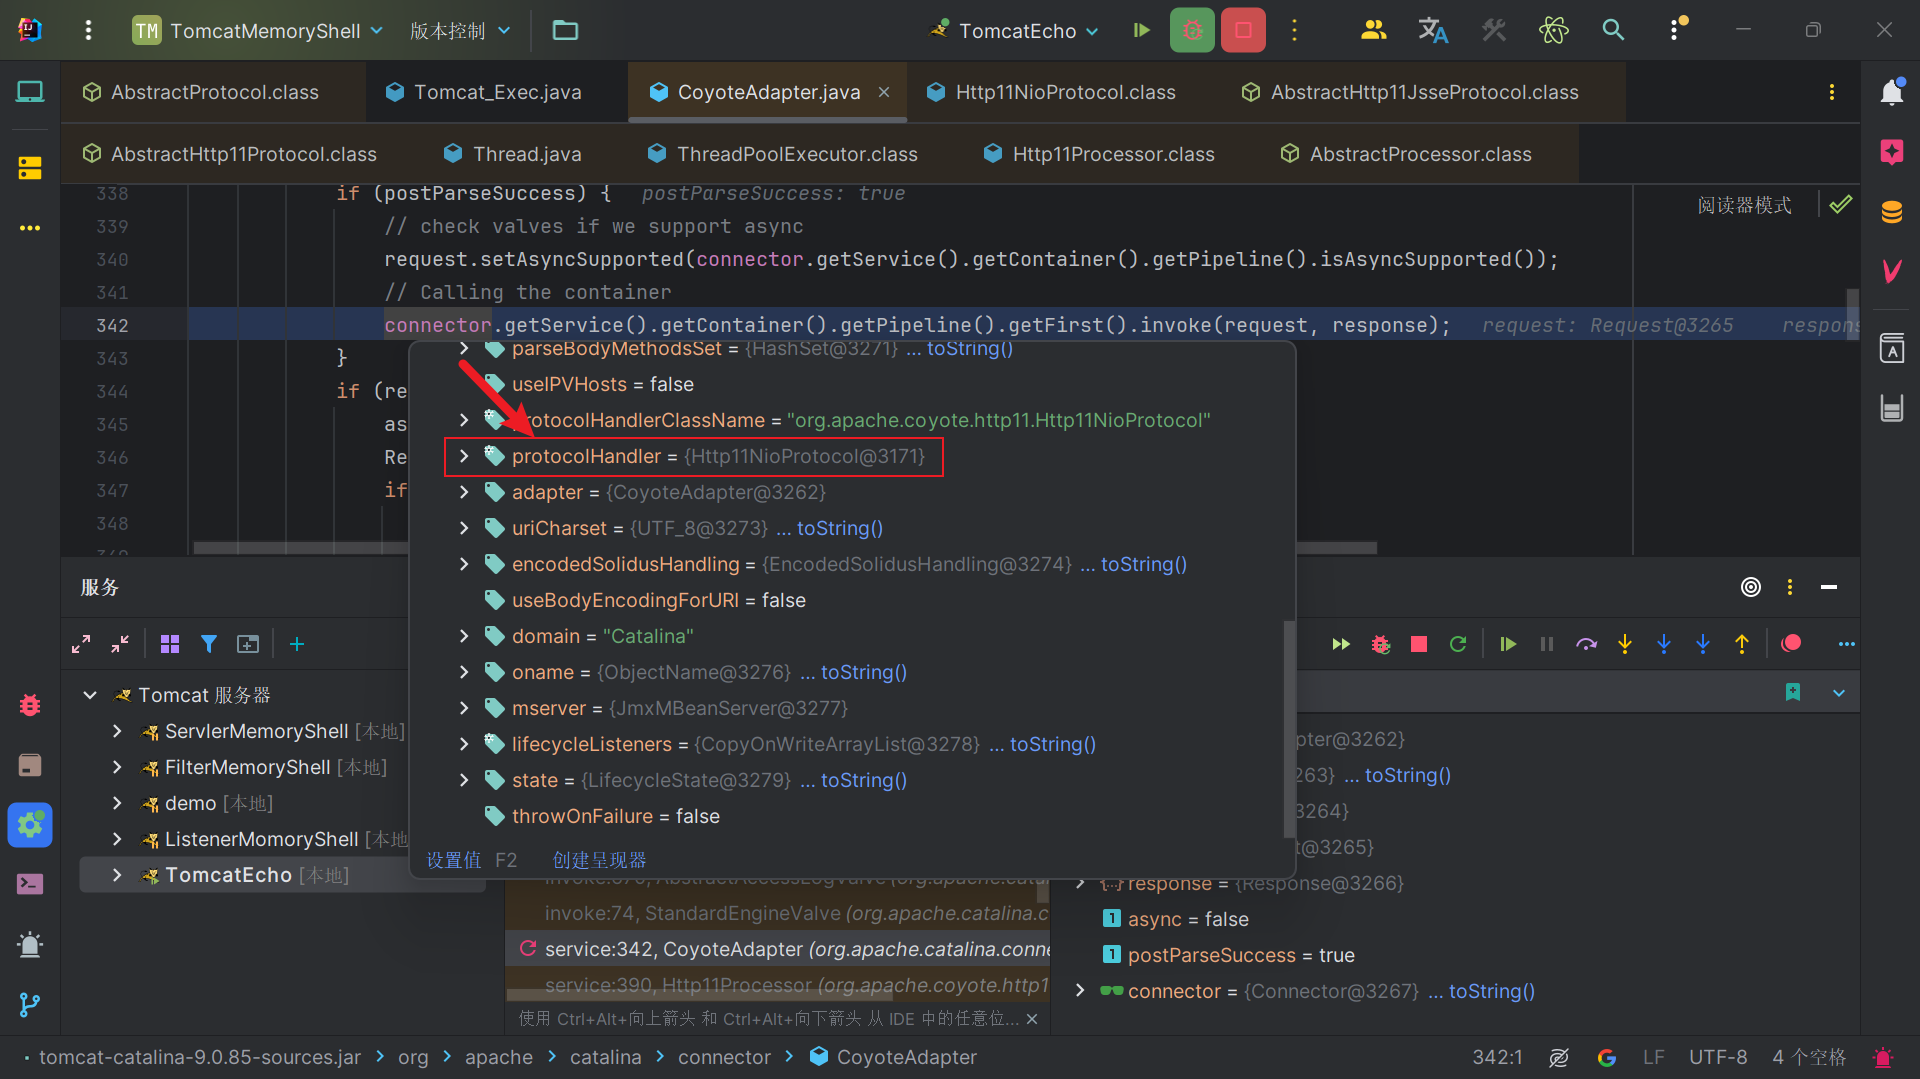Screen dimensions: 1920x1079
Task: Click the green checkmark inspection indicator
Action: pos(1840,205)
